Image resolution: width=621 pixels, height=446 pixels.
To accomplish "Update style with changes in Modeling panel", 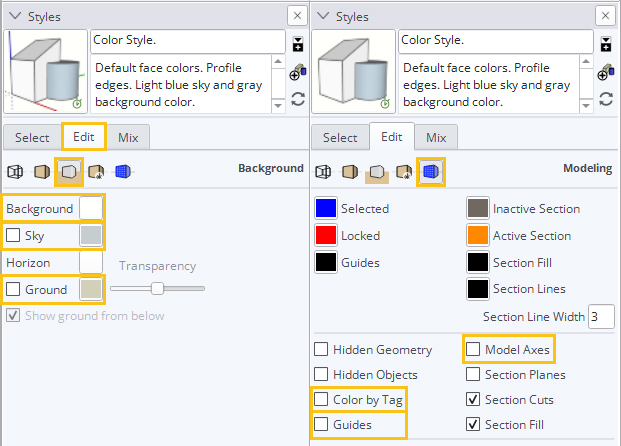I will pyautogui.click(x=606, y=99).
